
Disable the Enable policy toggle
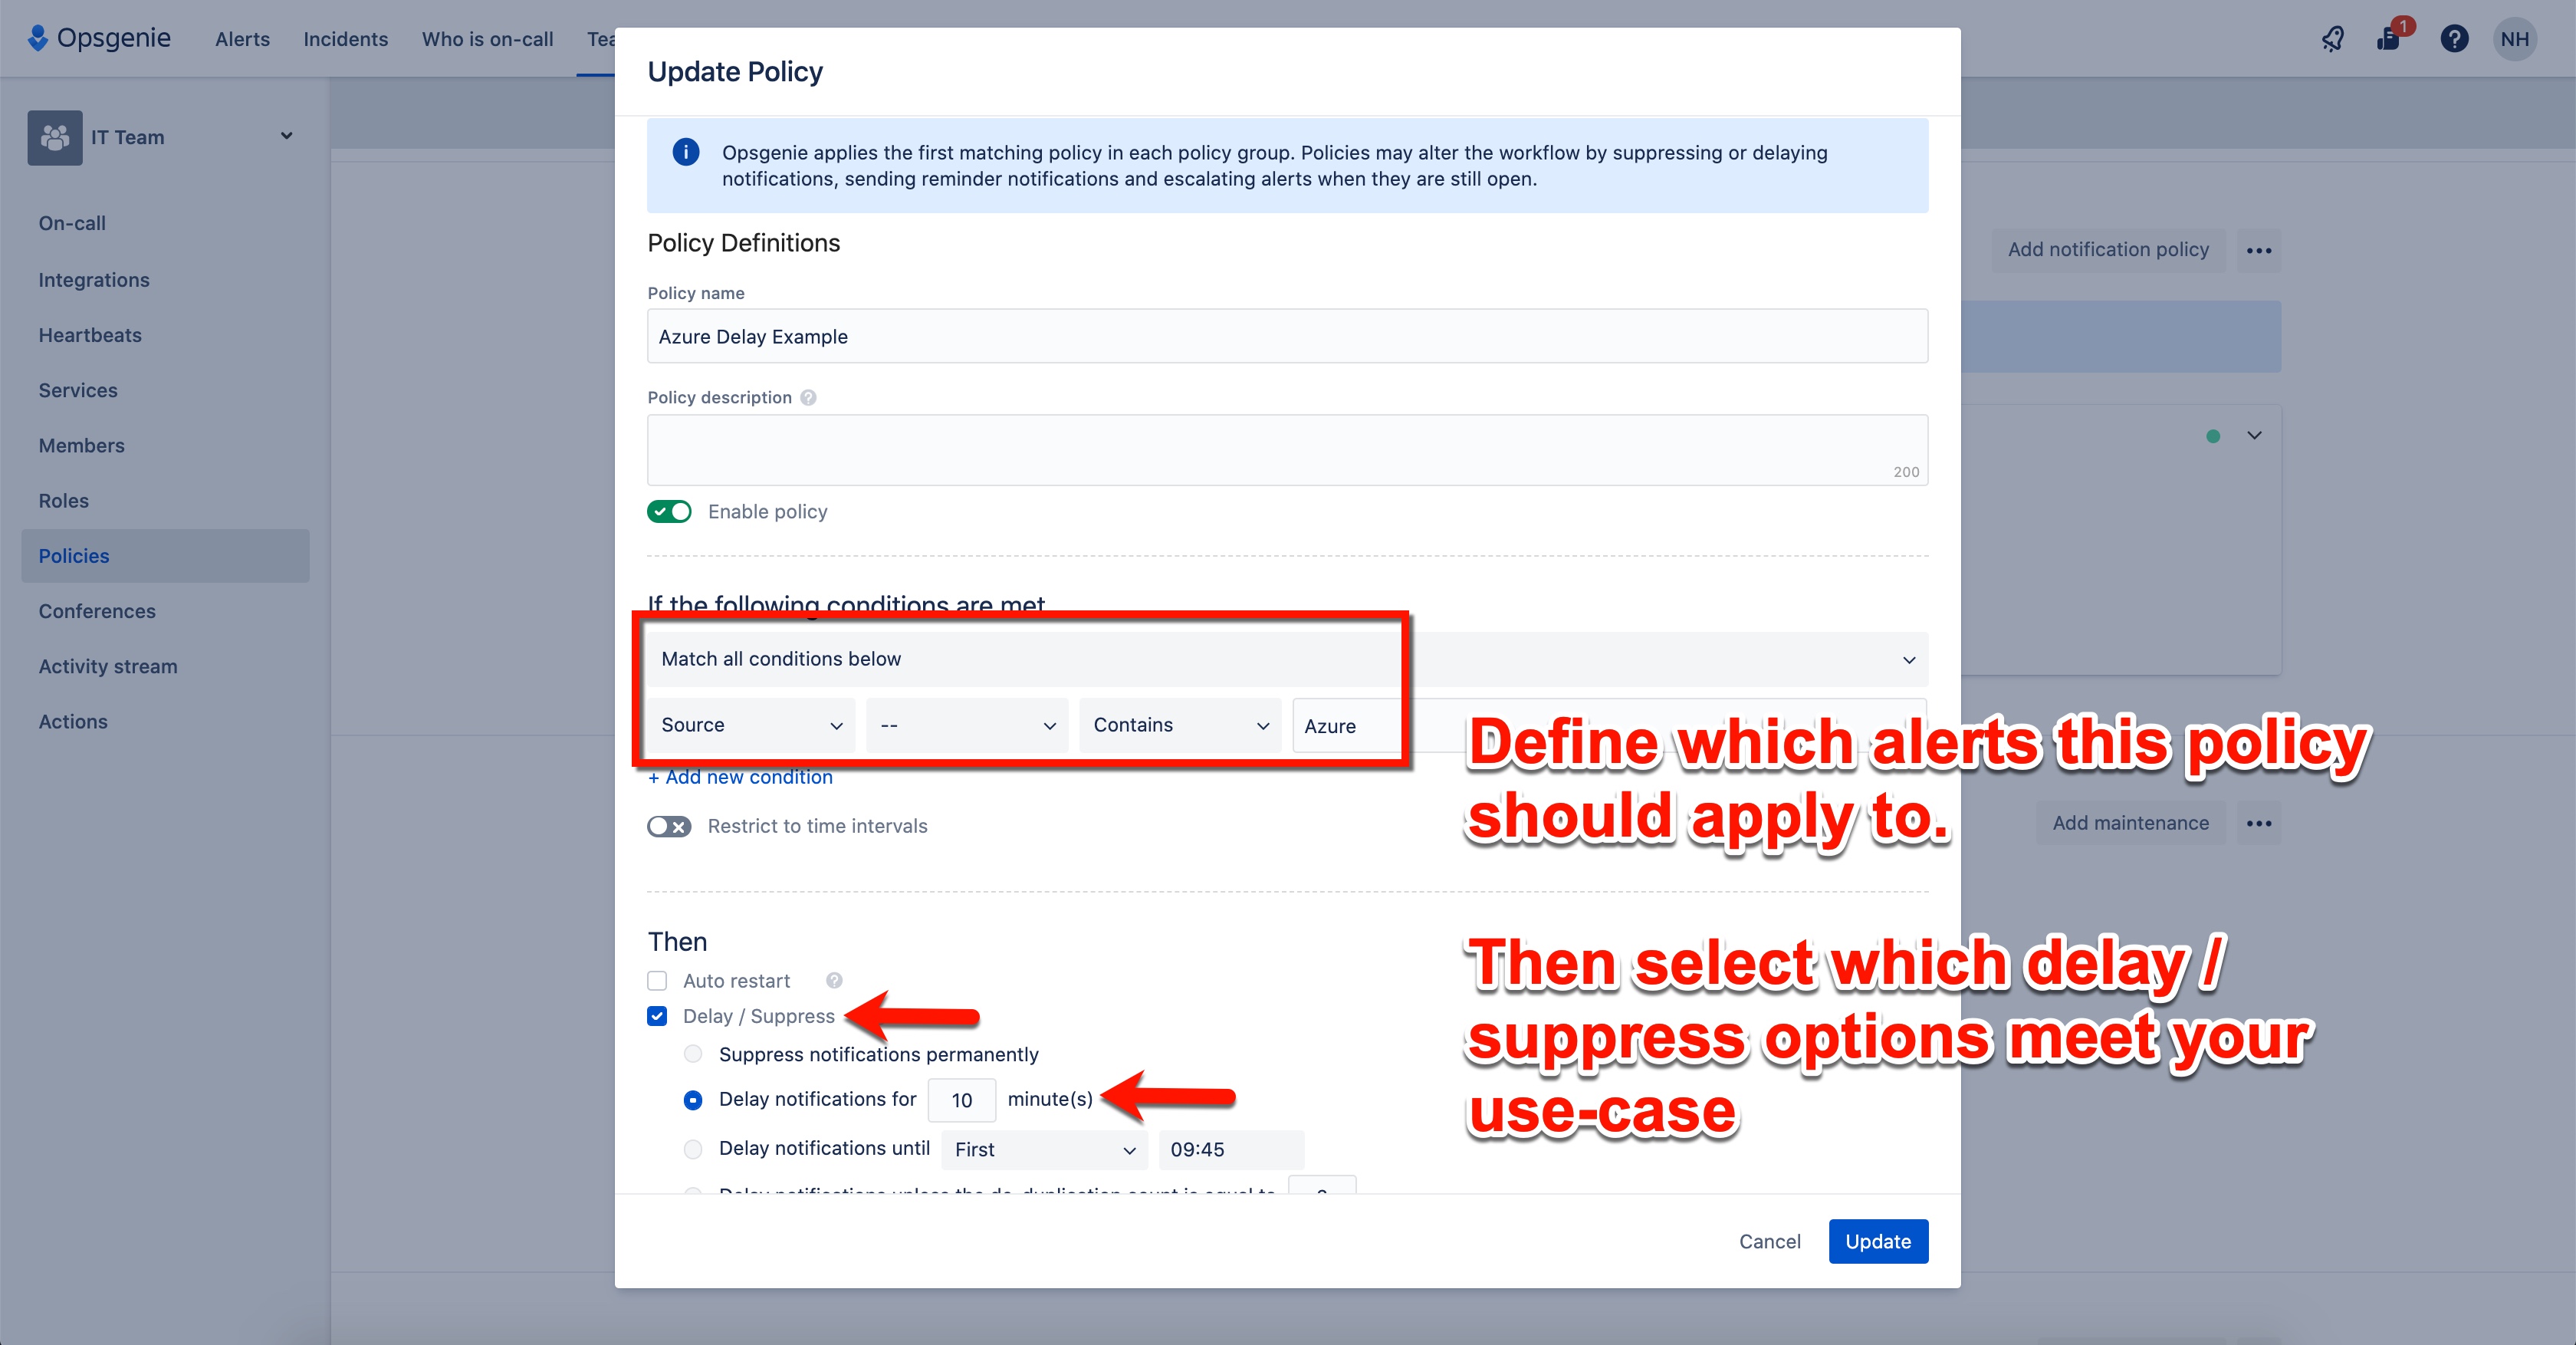669,511
